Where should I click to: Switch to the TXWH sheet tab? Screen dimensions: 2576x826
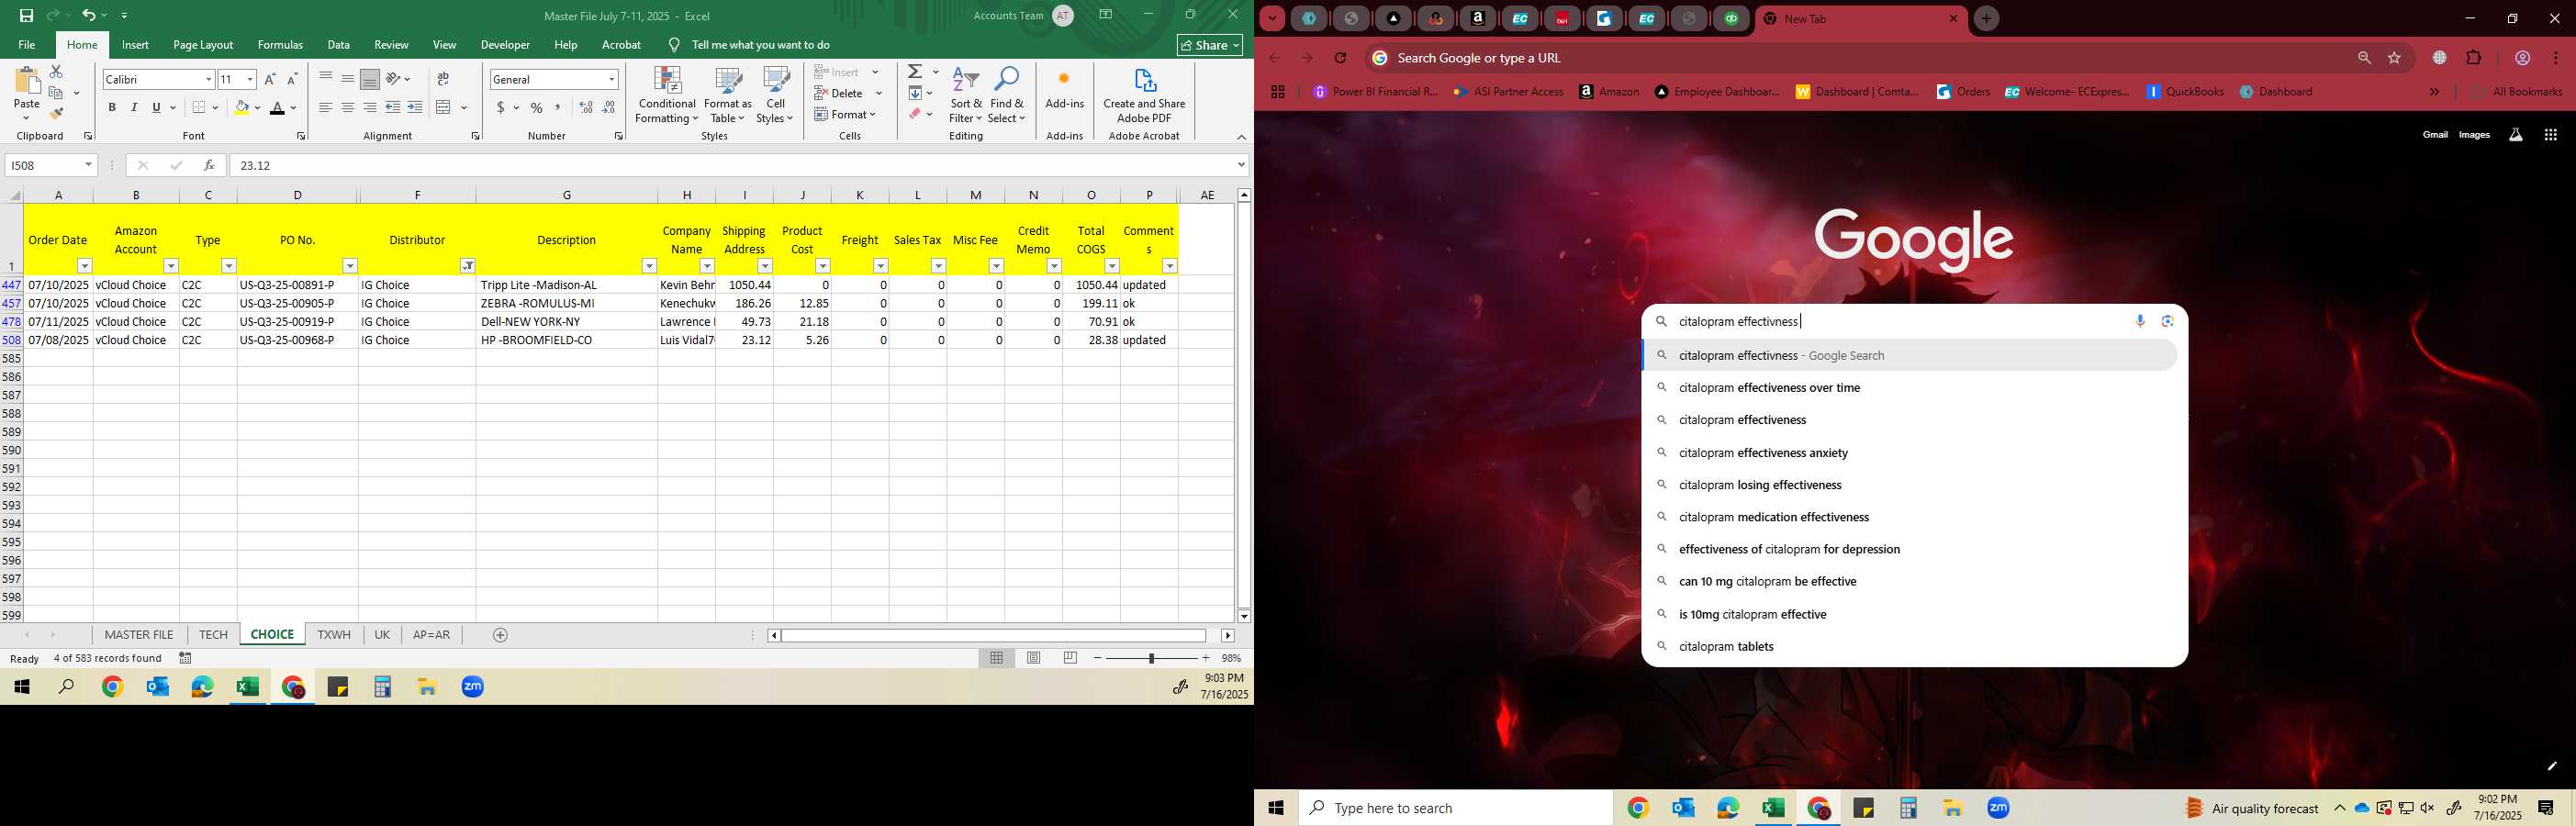[x=334, y=635]
